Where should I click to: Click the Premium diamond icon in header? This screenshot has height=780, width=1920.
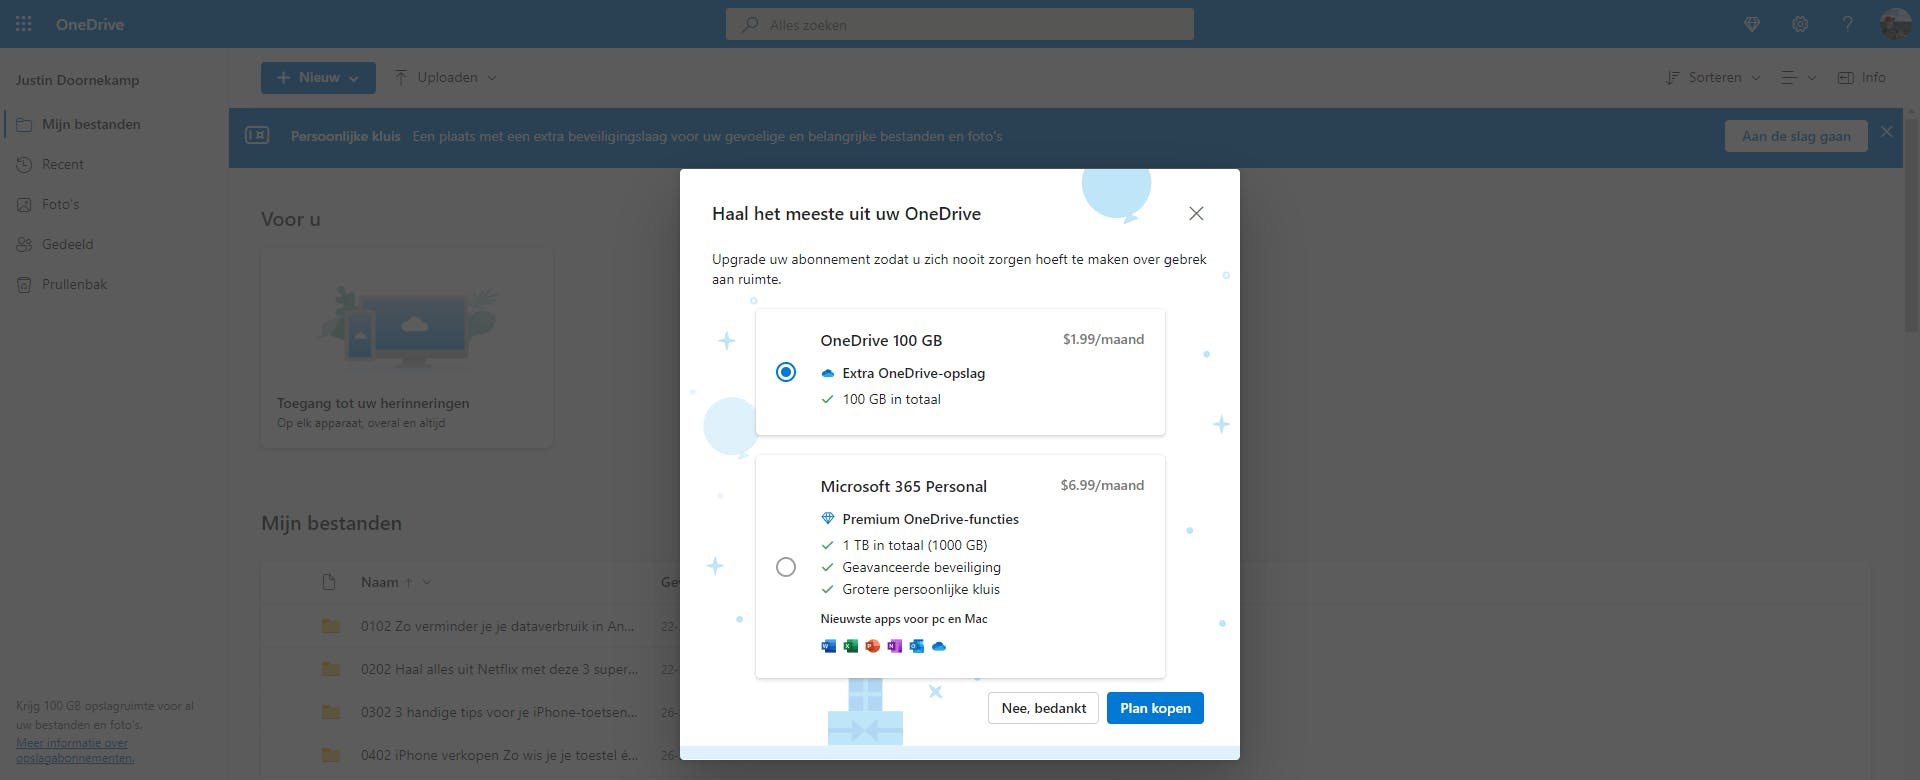tap(1752, 24)
